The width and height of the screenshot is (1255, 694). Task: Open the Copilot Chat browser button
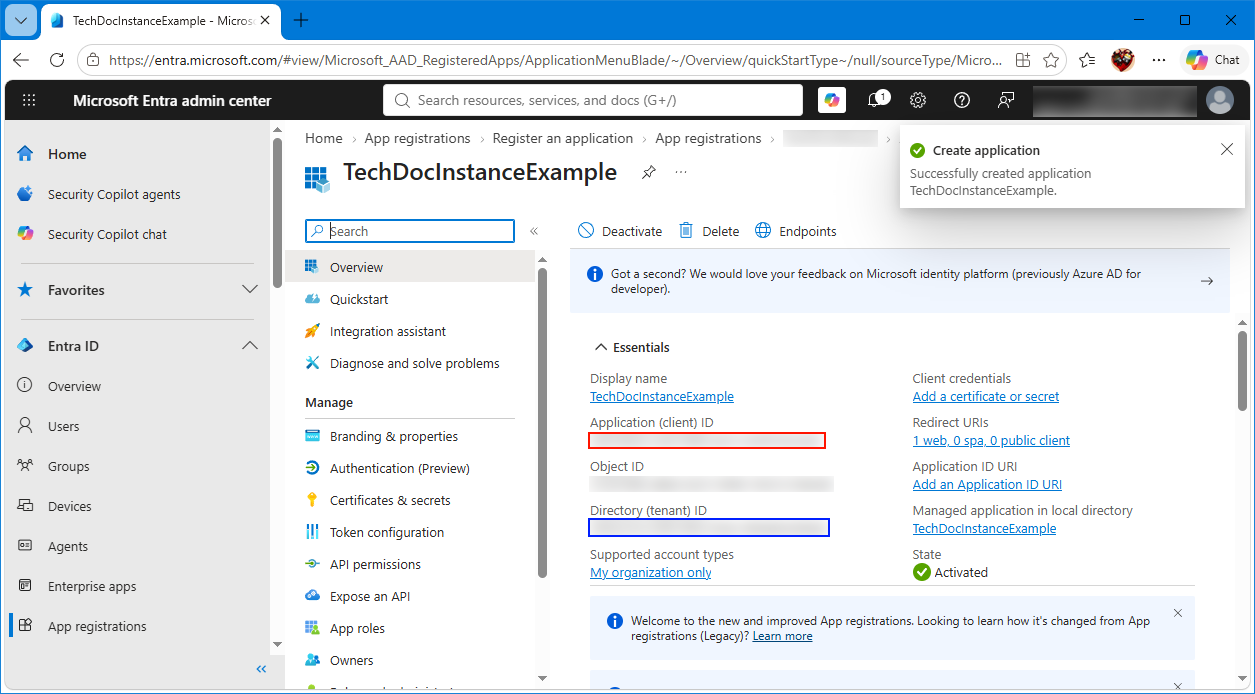coord(1213,60)
